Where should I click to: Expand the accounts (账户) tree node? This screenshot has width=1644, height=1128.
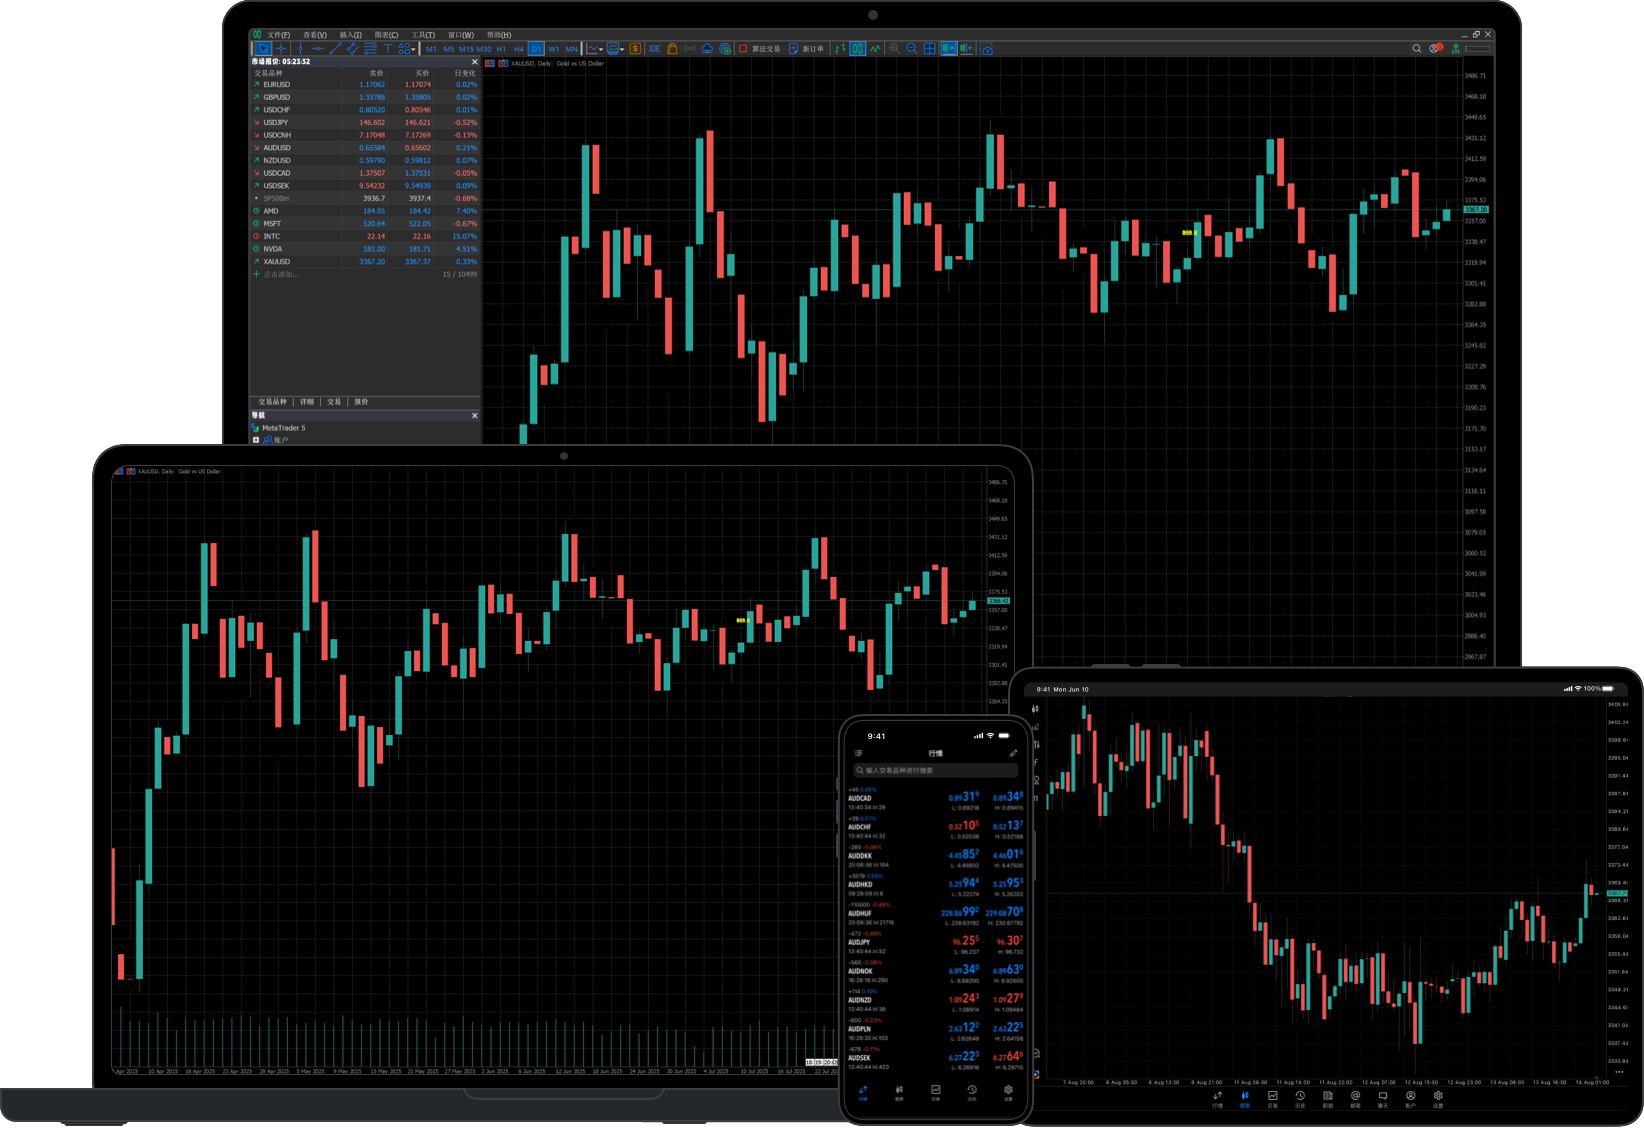pos(256,440)
